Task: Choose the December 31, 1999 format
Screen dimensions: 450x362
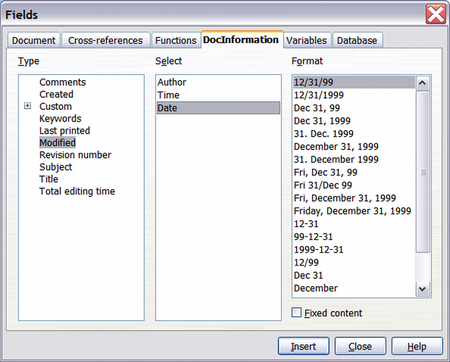Action: (x=354, y=146)
